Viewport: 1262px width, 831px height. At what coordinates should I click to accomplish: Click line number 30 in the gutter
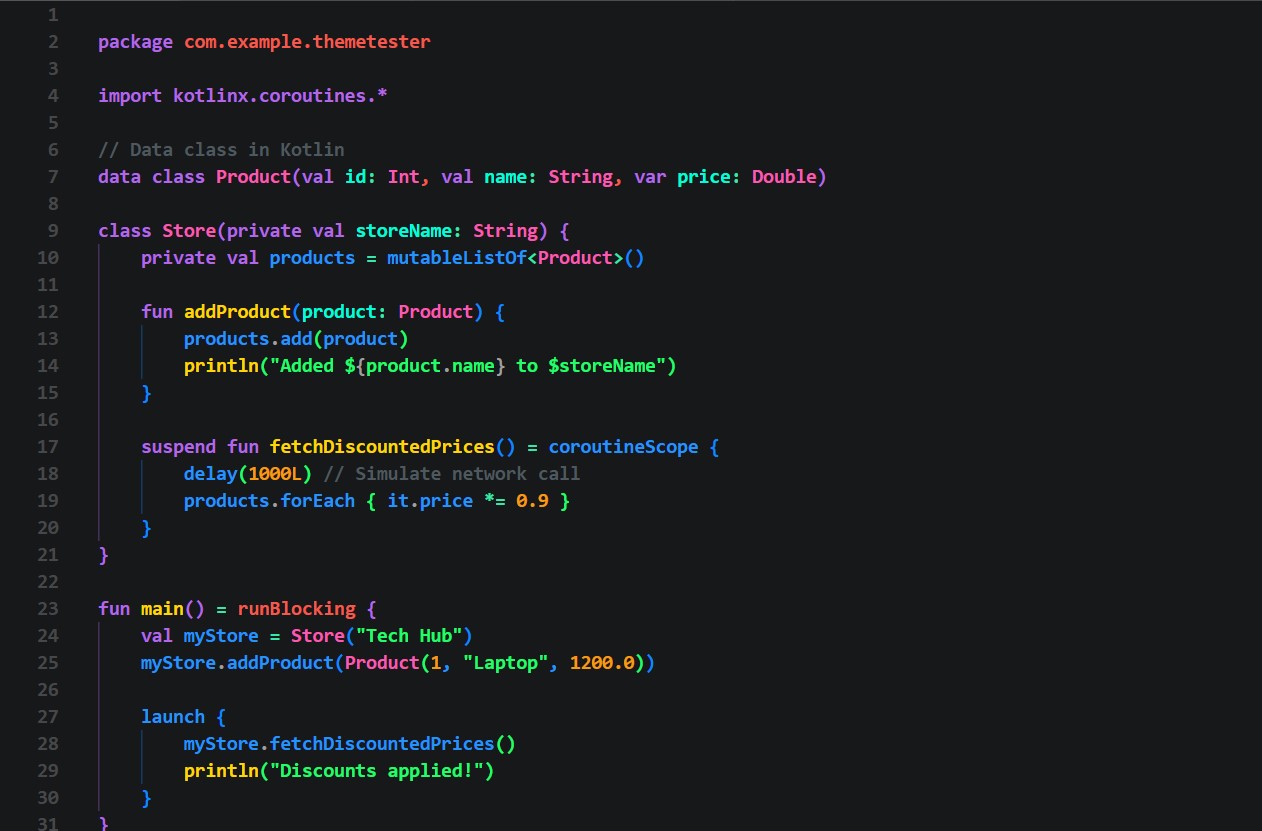tap(48, 798)
